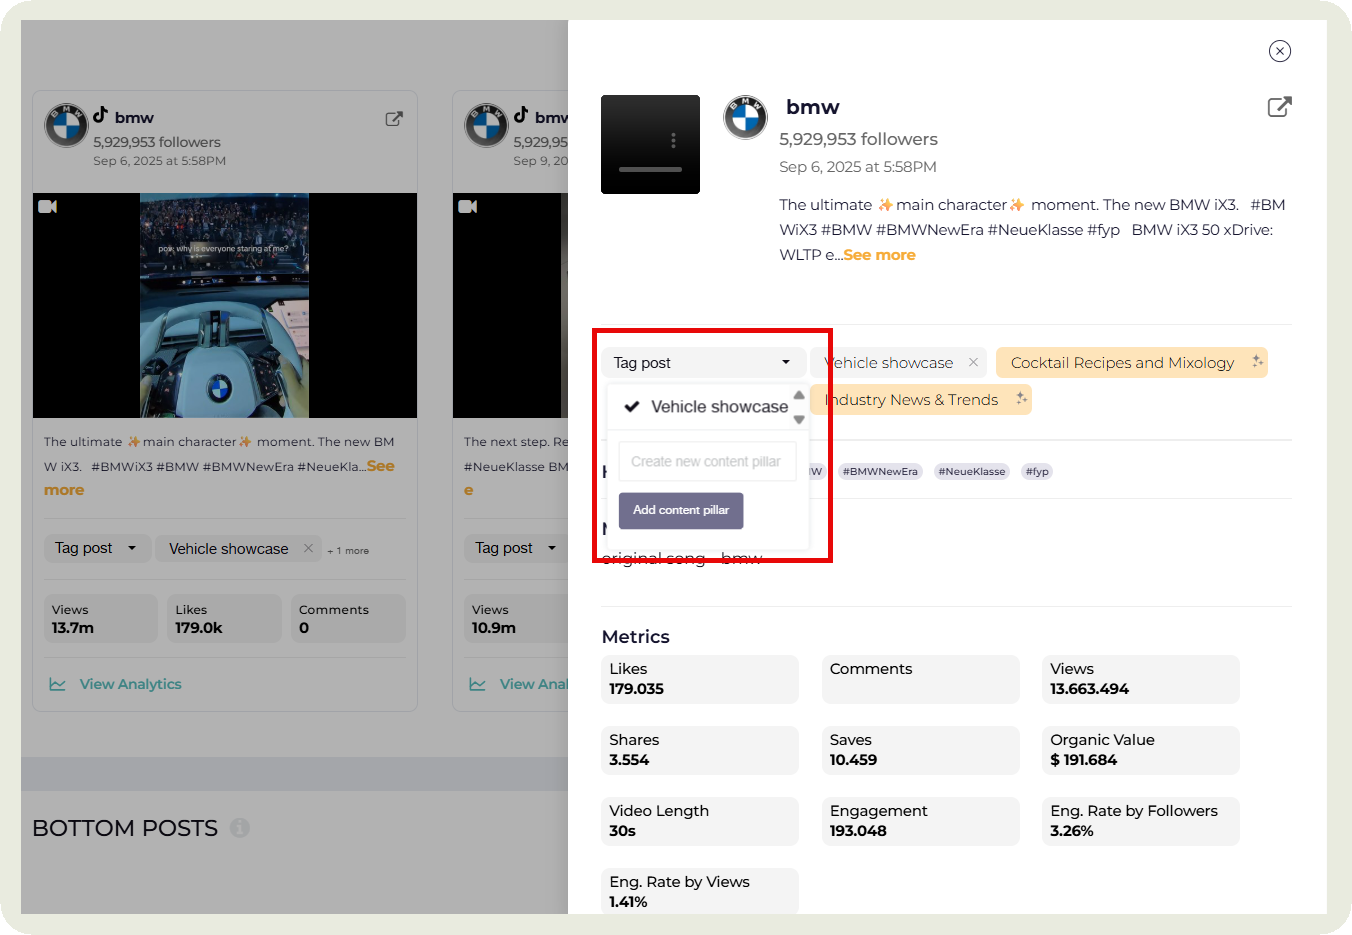Click BMW profile logo in detail panel
This screenshot has height=935, width=1352.
pyautogui.click(x=745, y=118)
